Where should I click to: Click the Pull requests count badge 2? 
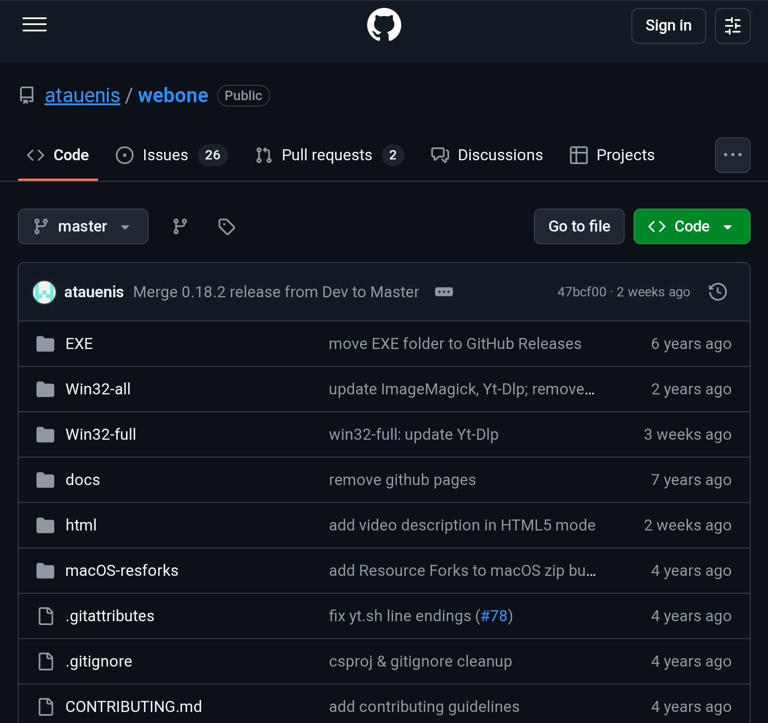point(393,155)
